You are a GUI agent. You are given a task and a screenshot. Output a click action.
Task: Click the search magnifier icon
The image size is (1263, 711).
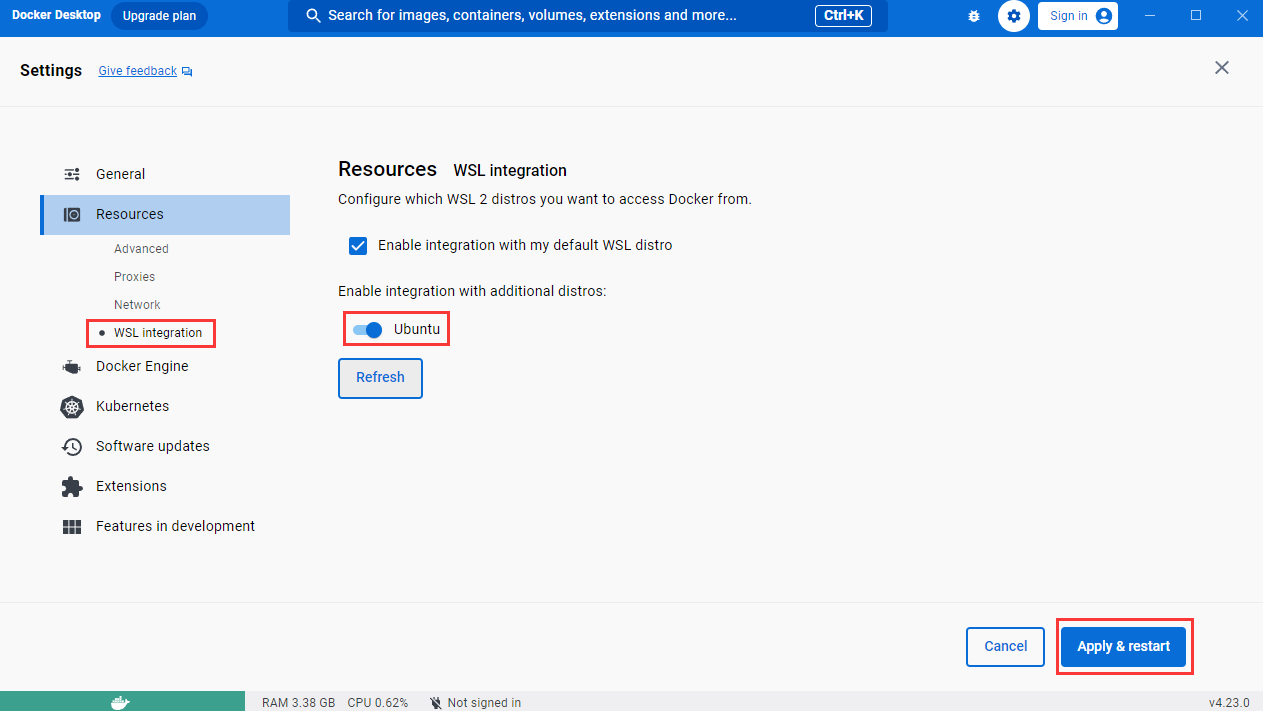313,16
